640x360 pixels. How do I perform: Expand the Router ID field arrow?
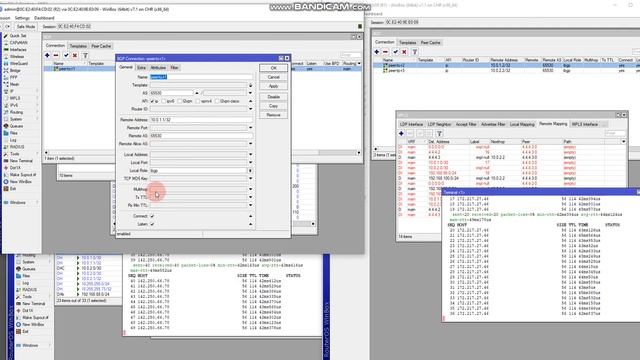click(x=250, y=109)
